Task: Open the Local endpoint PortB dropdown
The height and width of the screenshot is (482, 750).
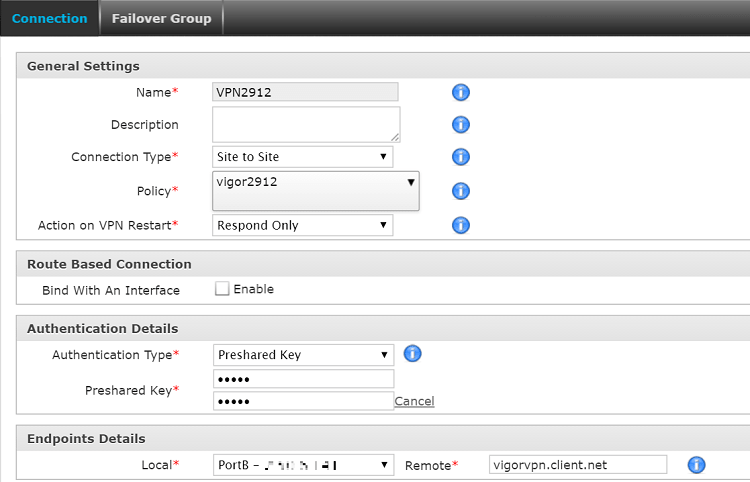Action: (x=303, y=465)
